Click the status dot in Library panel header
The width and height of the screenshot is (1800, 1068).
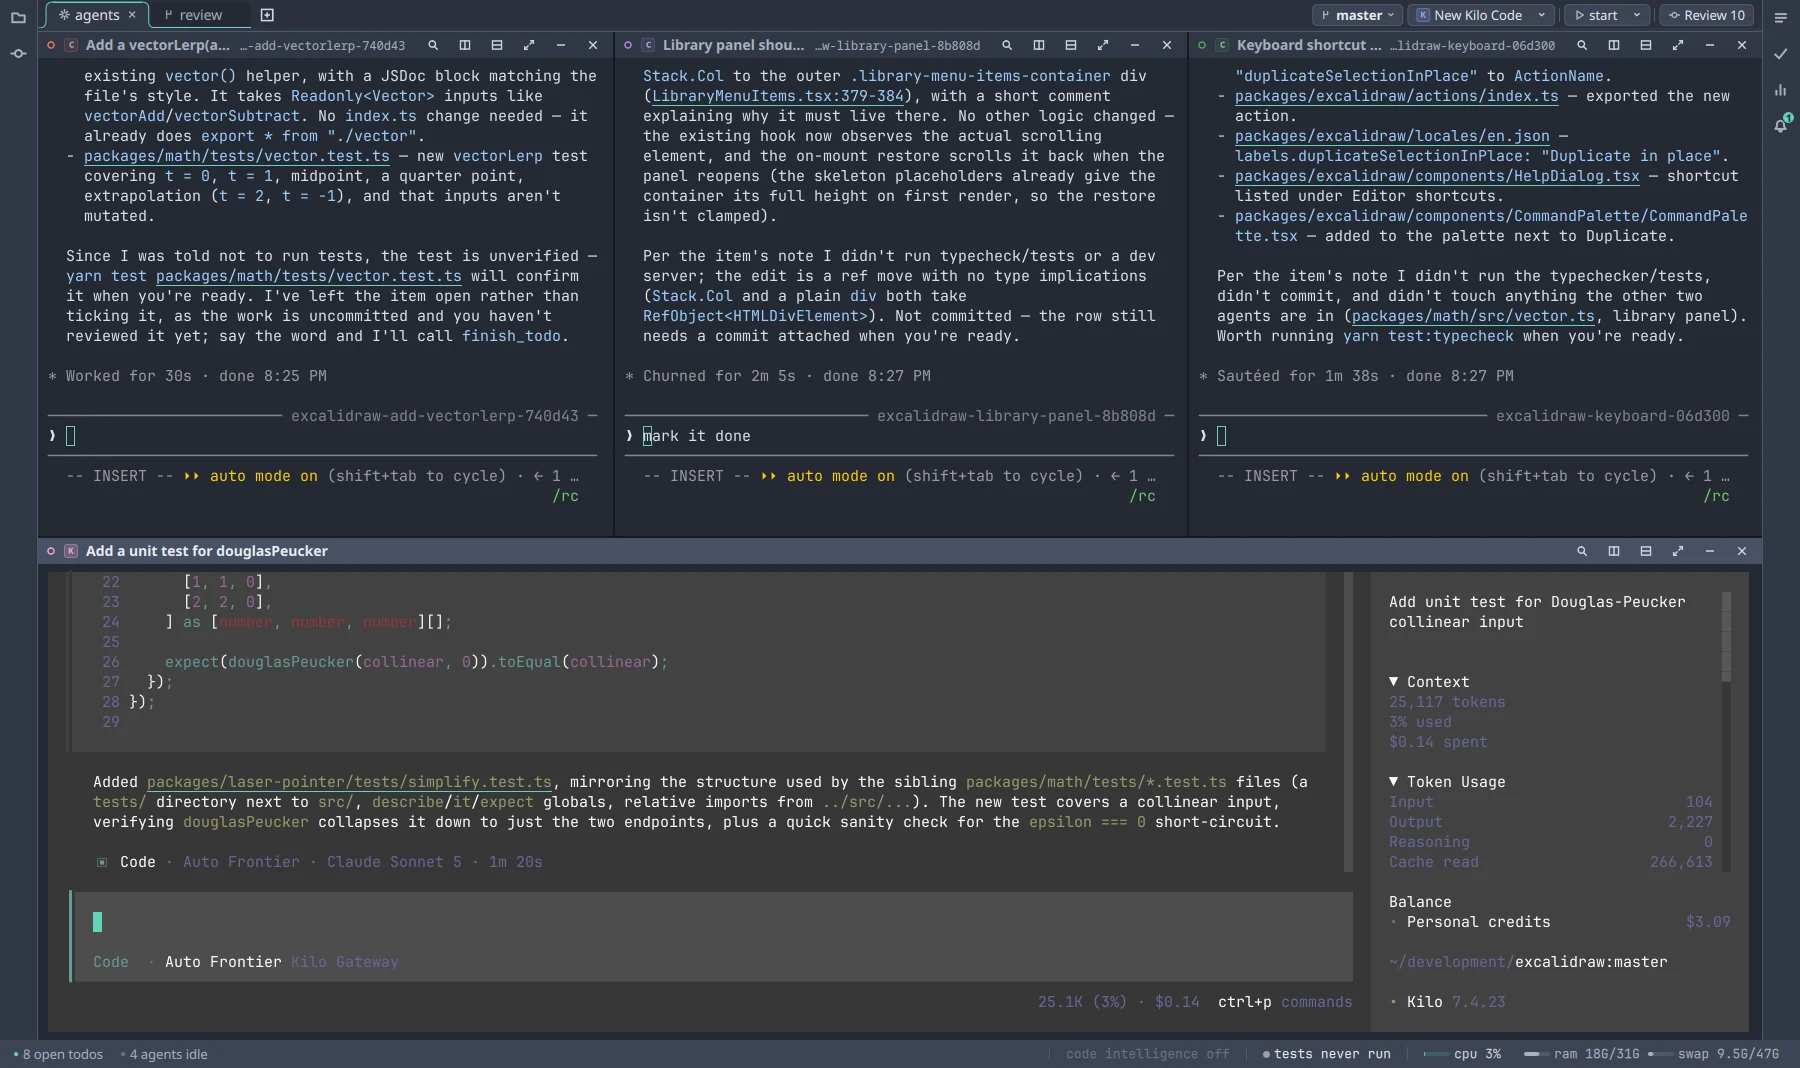(627, 45)
